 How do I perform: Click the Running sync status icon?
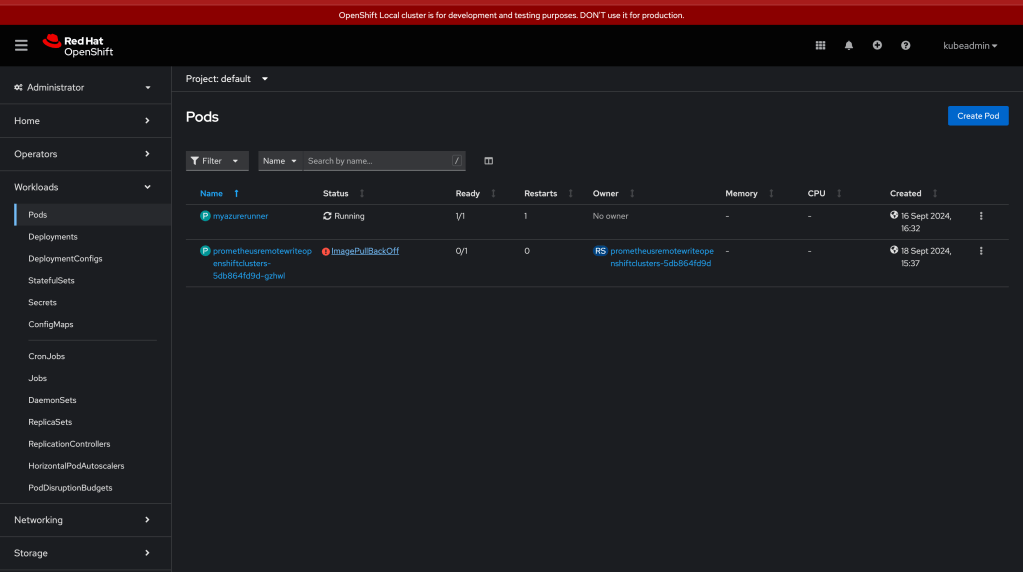click(x=327, y=216)
